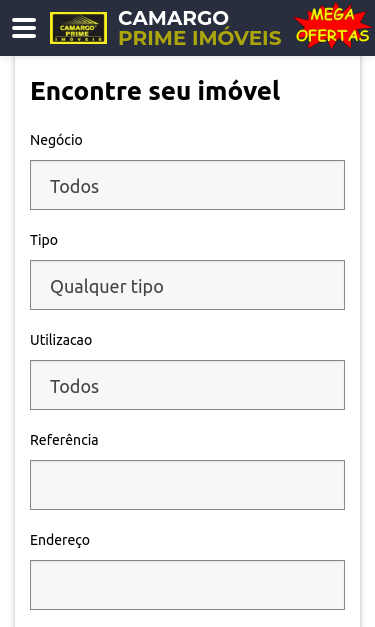Click into the Endereço text field
Image resolution: width=375 pixels, height=627 pixels.
(188, 585)
